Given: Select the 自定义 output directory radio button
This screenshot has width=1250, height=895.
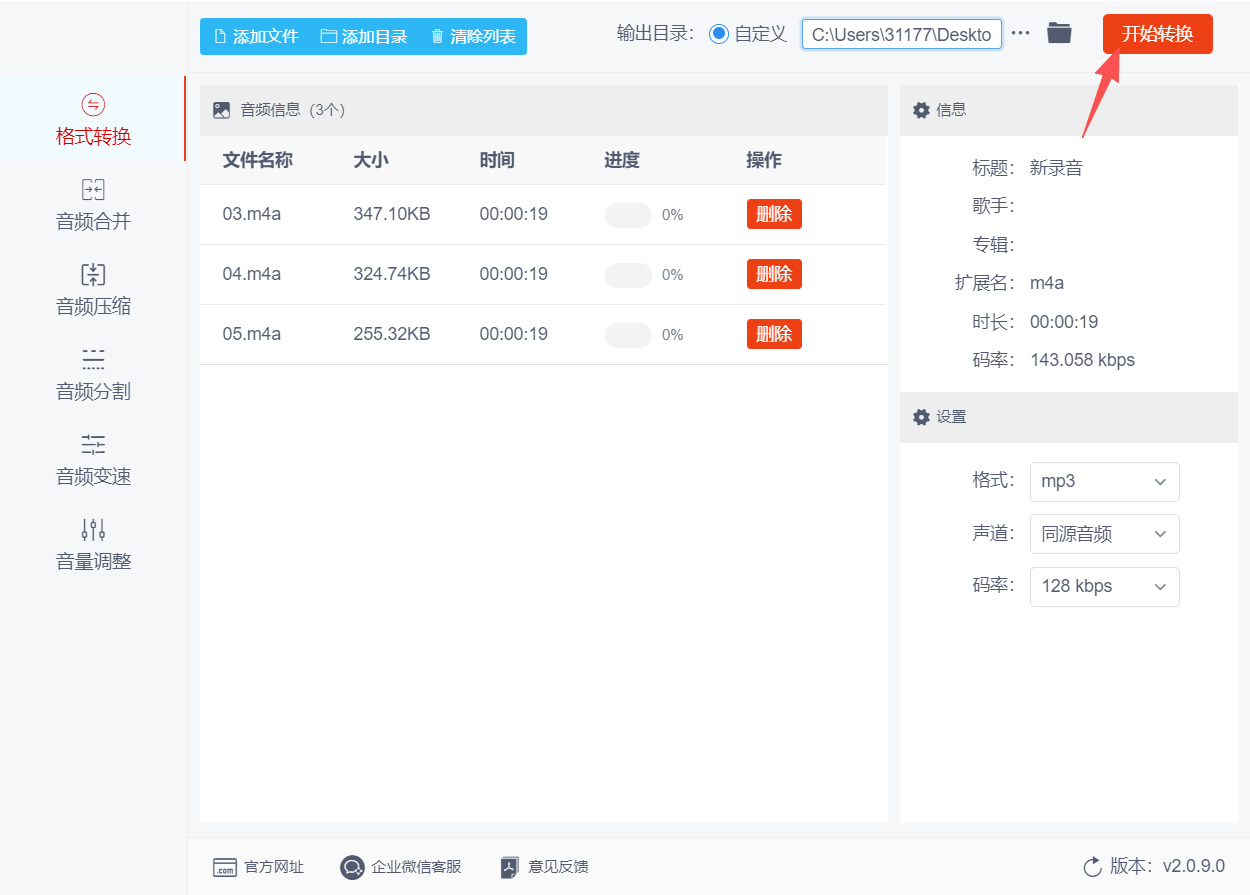Looking at the screenshot, I should (719, 34).
